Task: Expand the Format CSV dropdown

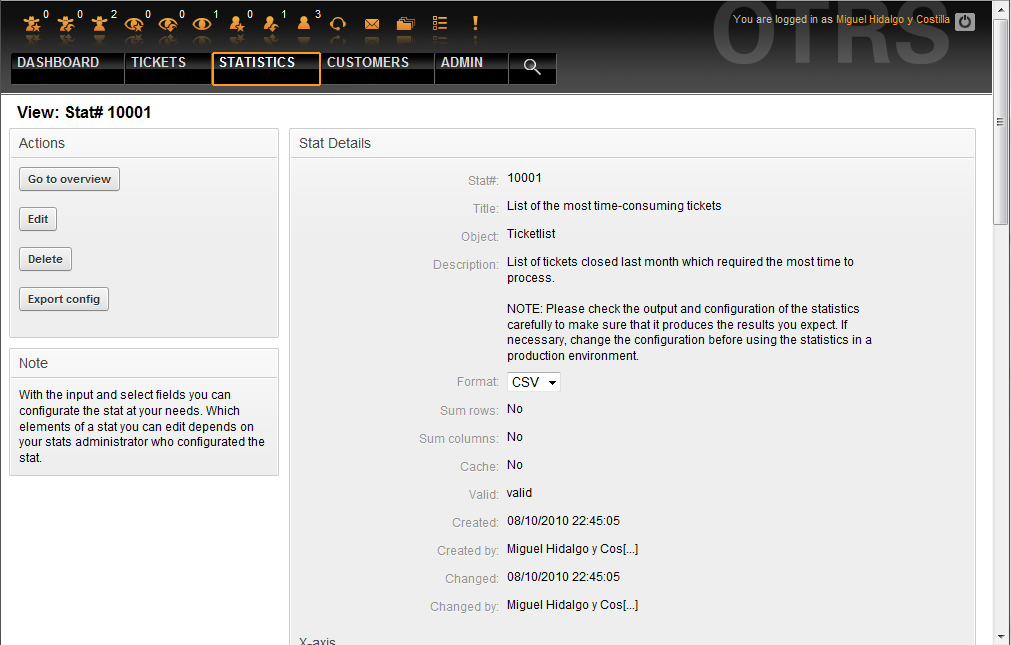Action: pyautogui.click(x=534, y=382)
